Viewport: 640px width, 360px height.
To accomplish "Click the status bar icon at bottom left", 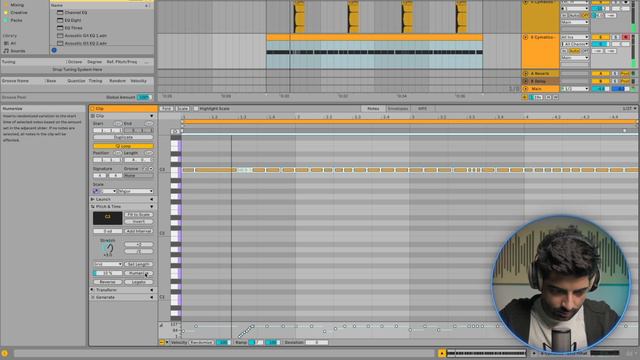I will point(5,353).
